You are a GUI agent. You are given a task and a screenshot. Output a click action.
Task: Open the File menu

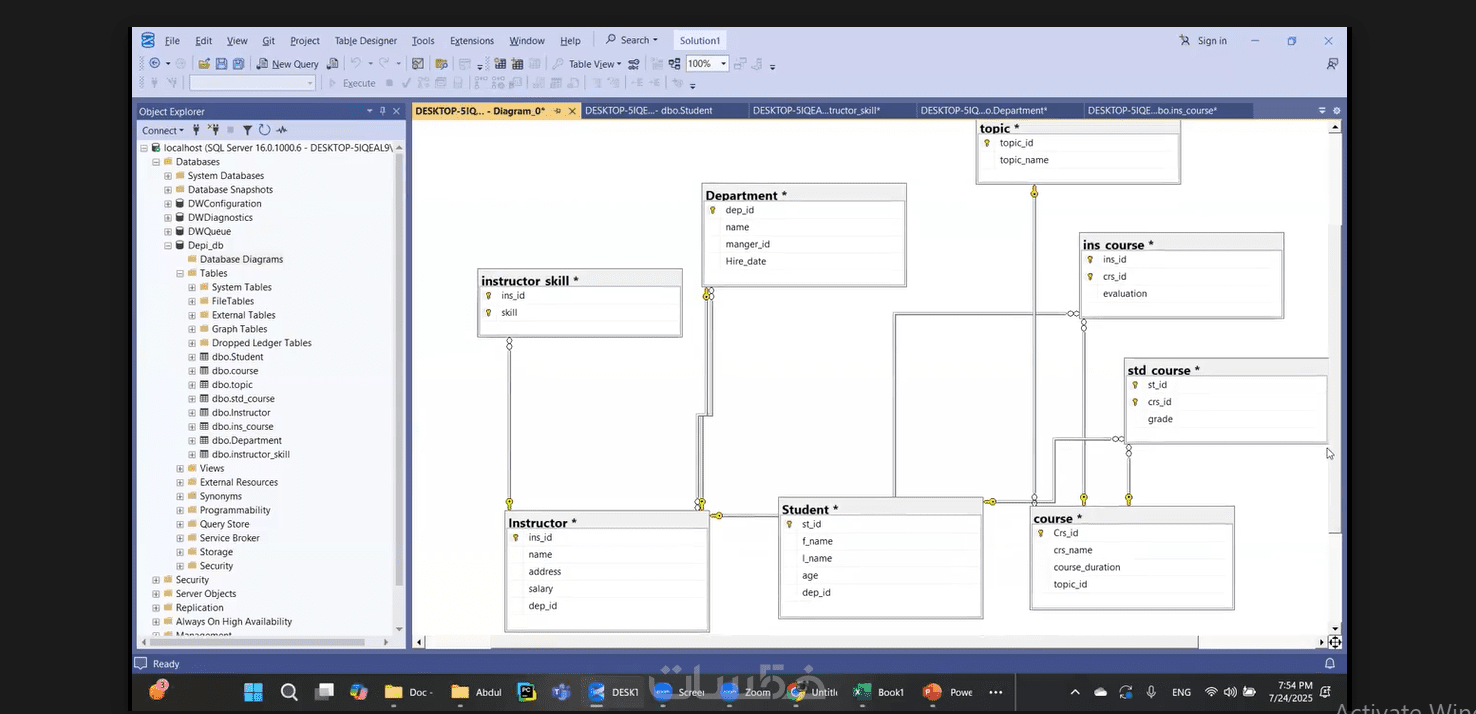point(172,41)
